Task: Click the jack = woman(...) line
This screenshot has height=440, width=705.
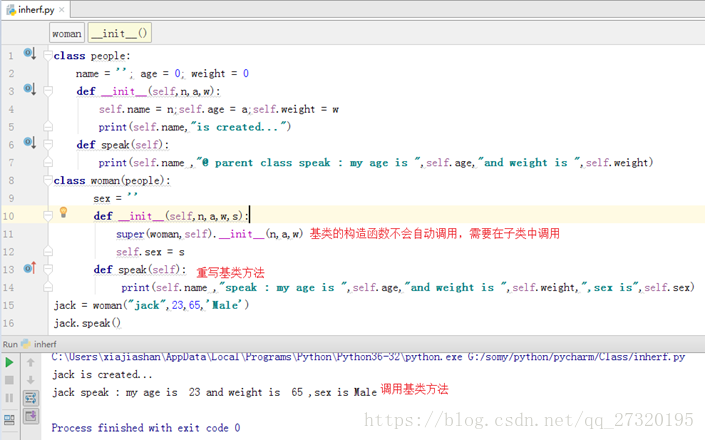Action: [151, 305]
